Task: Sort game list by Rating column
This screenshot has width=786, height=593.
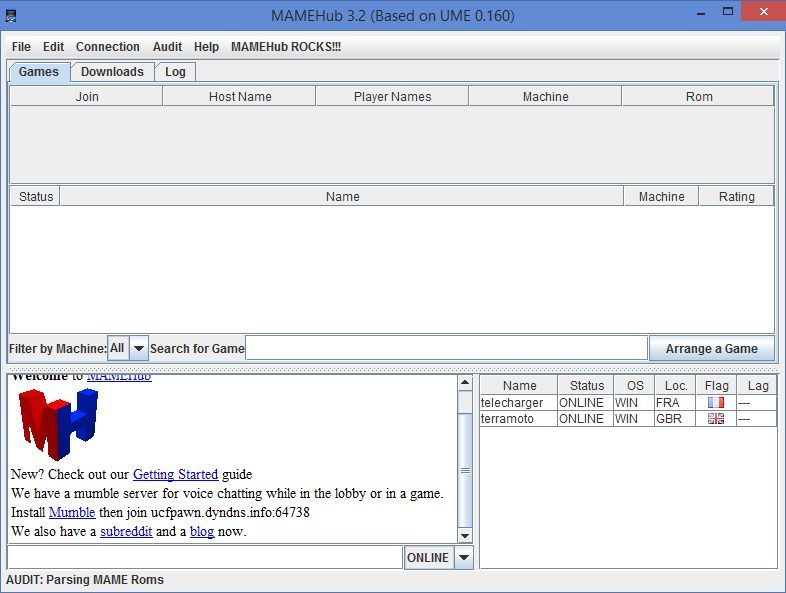Action: 736,196
